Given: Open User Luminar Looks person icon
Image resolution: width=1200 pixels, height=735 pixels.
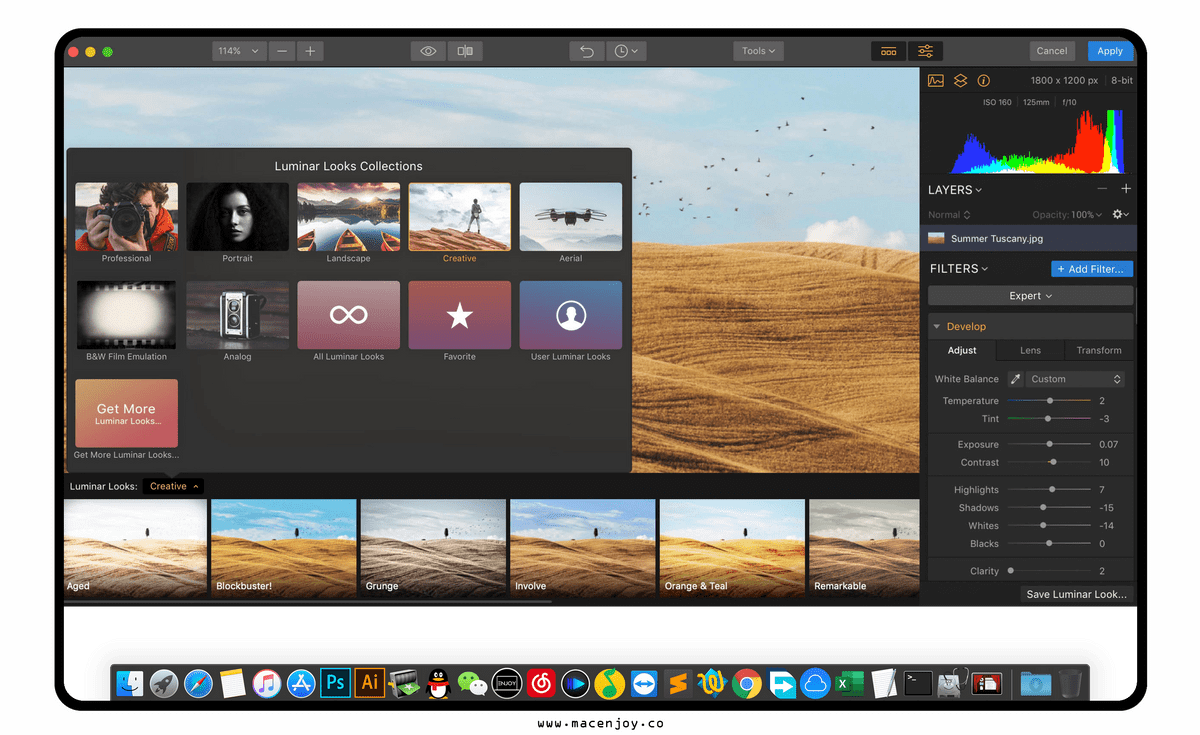Looking at the screenshot, I should [571, 315].
